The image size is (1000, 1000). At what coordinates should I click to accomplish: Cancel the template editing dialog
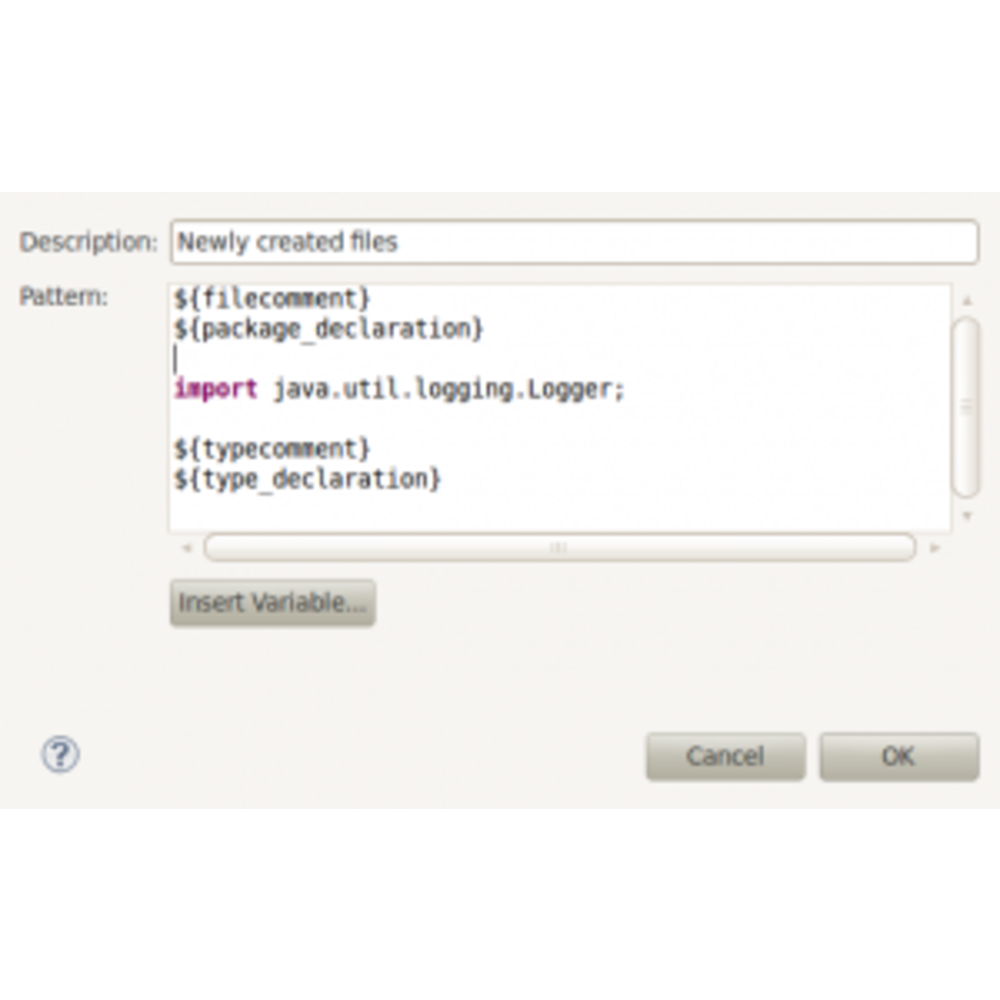[x=725, y=756]
